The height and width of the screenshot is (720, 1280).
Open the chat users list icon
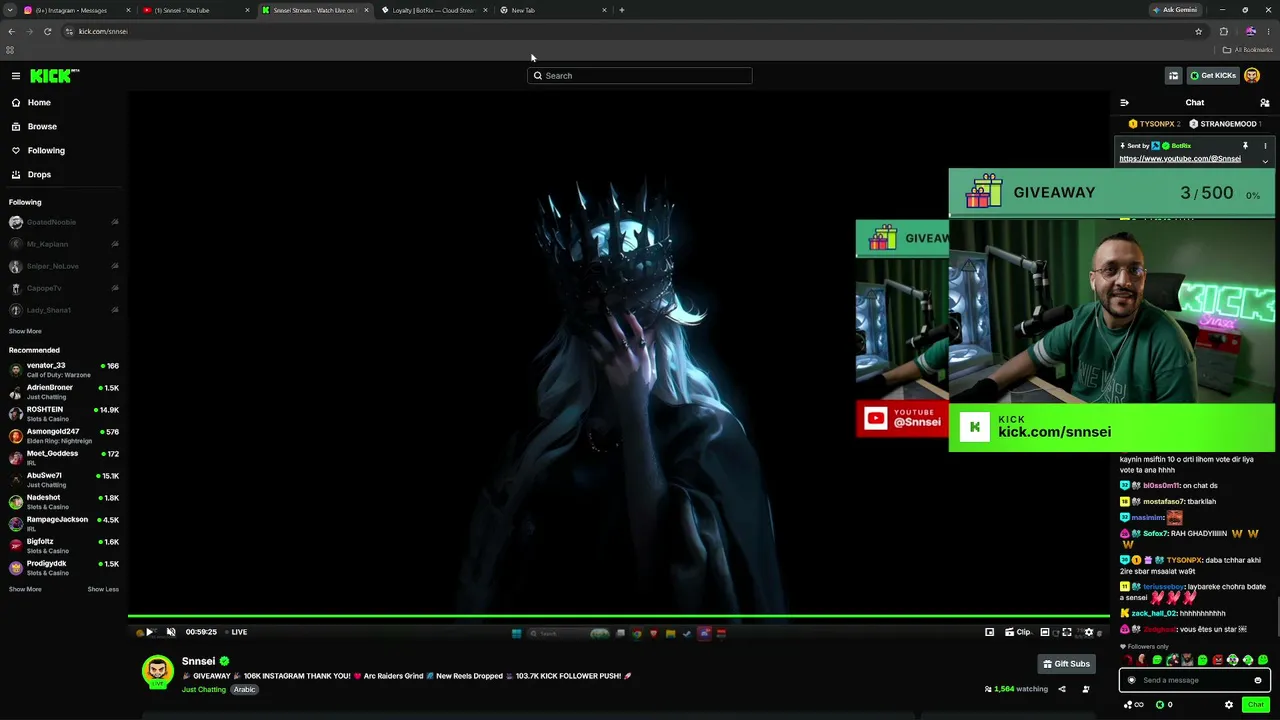[x=1265, y=103]
